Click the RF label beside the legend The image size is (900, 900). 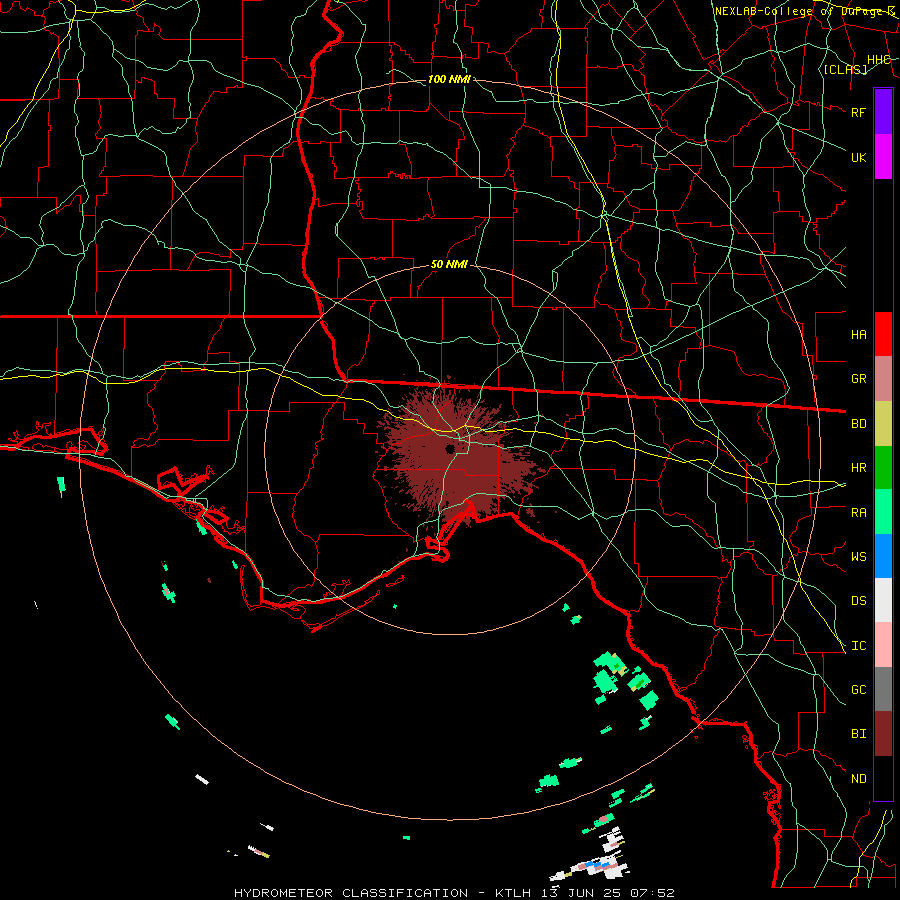[858, 112]
